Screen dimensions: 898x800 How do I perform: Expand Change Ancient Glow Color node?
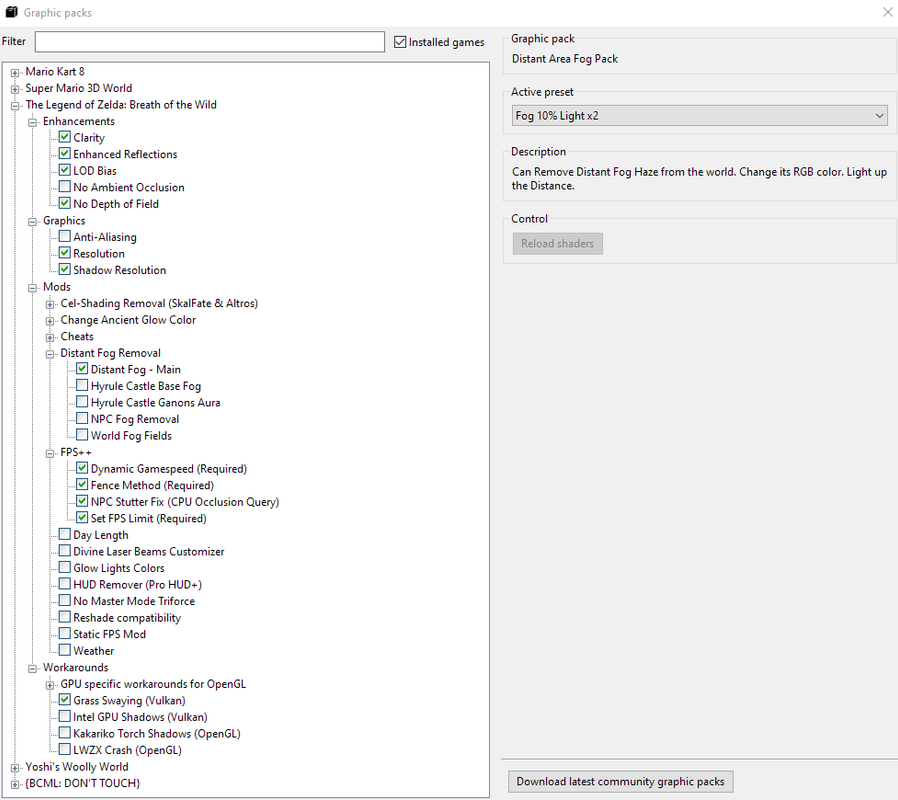(x=50, y=321)
